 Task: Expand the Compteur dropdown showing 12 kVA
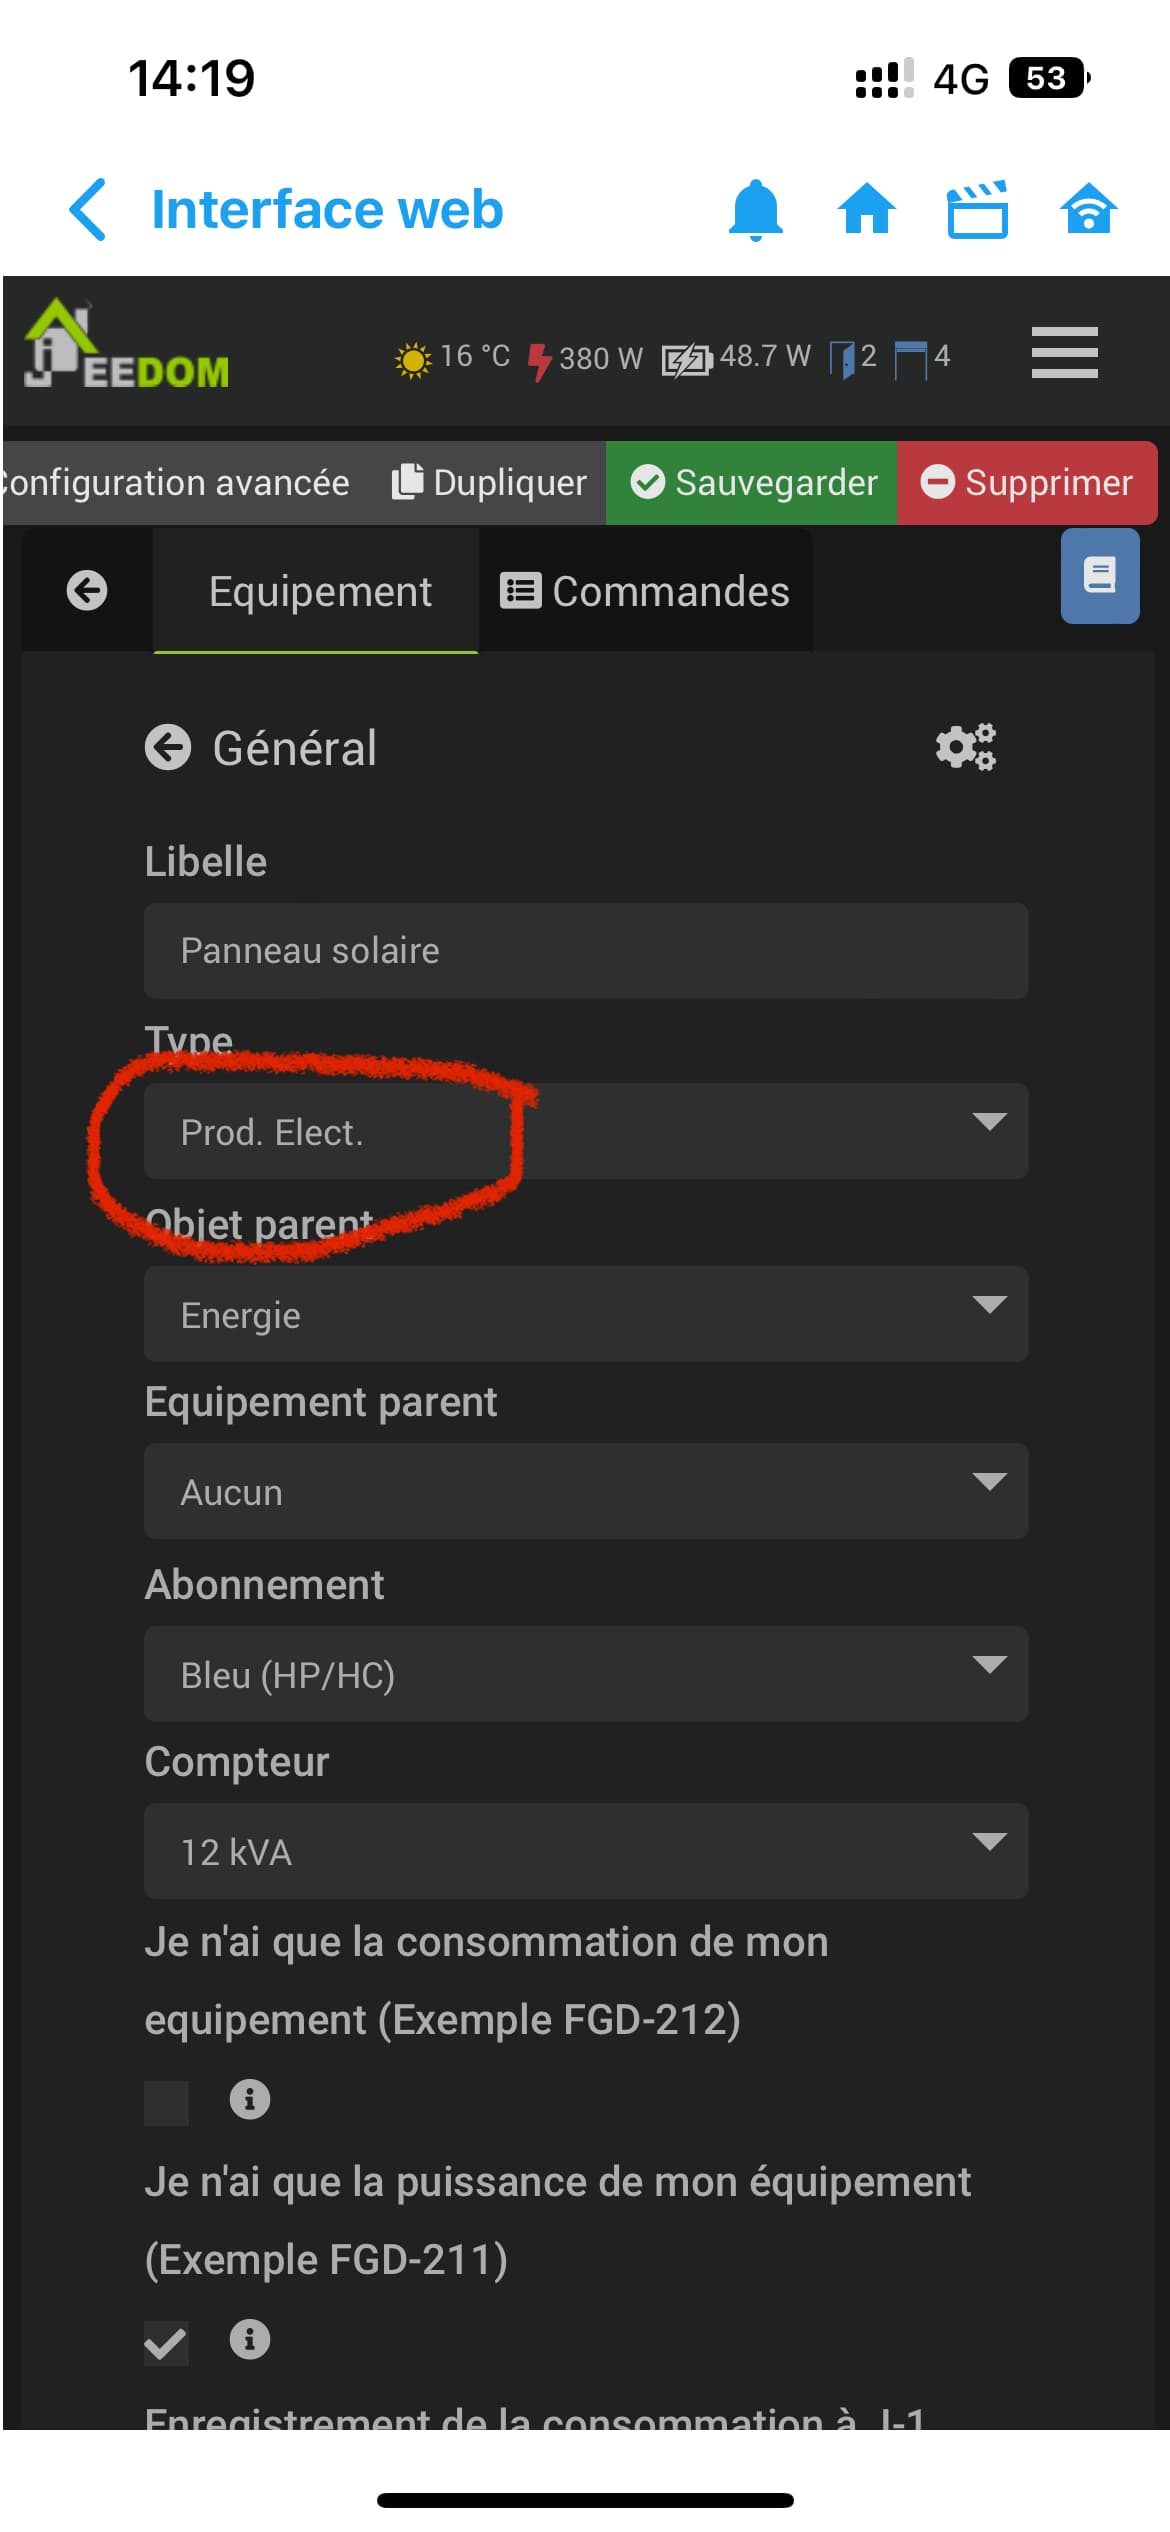click(x=586, y=1851)
